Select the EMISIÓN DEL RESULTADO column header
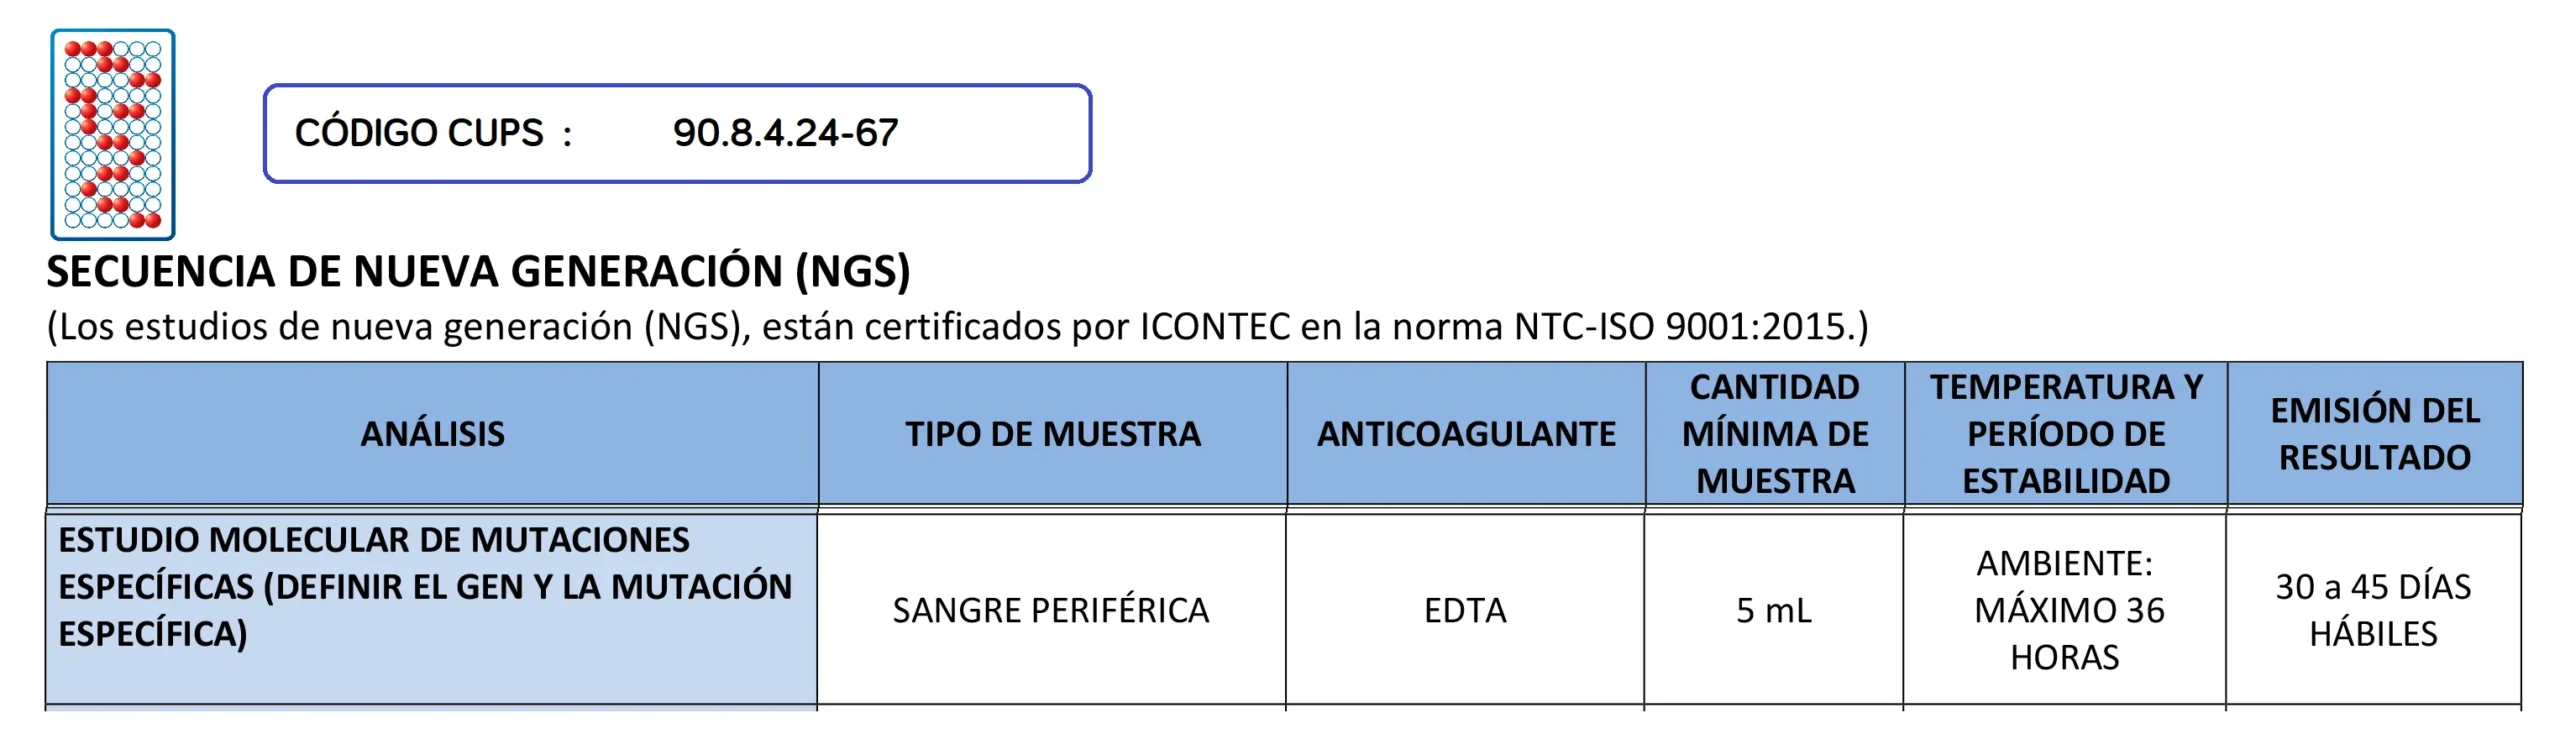 pyautogui.click(x=2375, y=434)
